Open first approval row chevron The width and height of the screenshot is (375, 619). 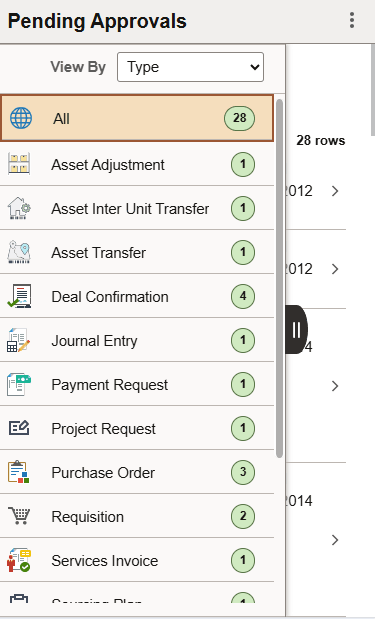(335, 191)
